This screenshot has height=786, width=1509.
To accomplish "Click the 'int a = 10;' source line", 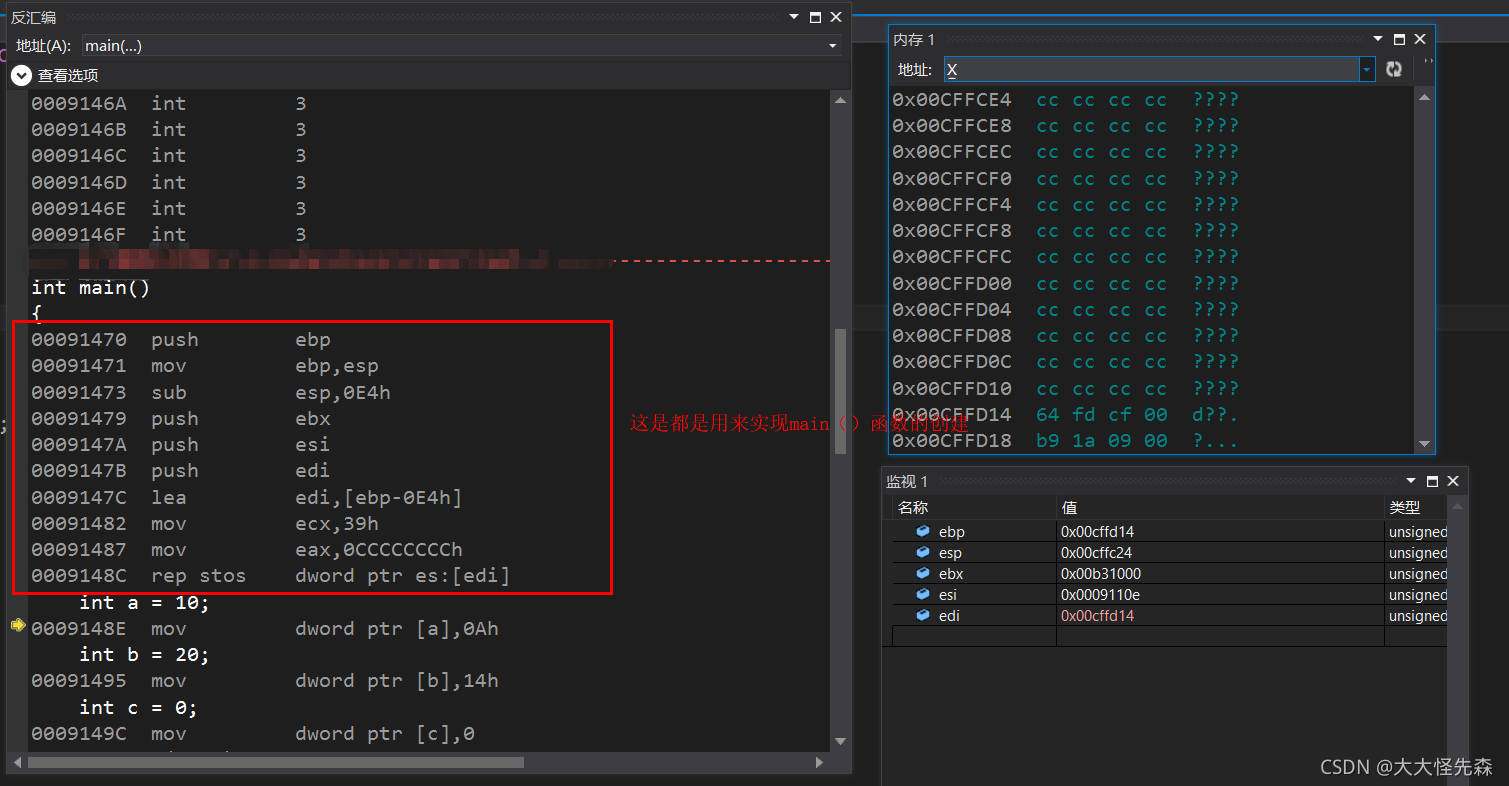I will (145, 602).
